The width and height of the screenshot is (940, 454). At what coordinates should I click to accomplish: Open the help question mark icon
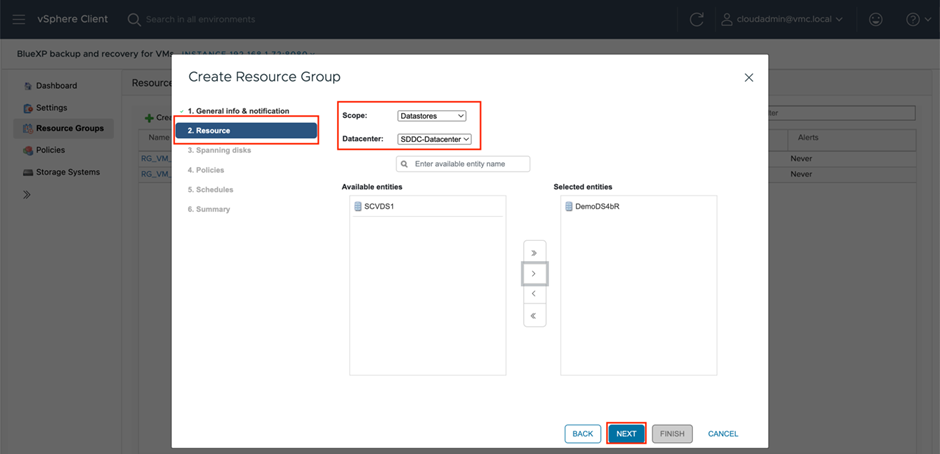click(x=912, y=19)
